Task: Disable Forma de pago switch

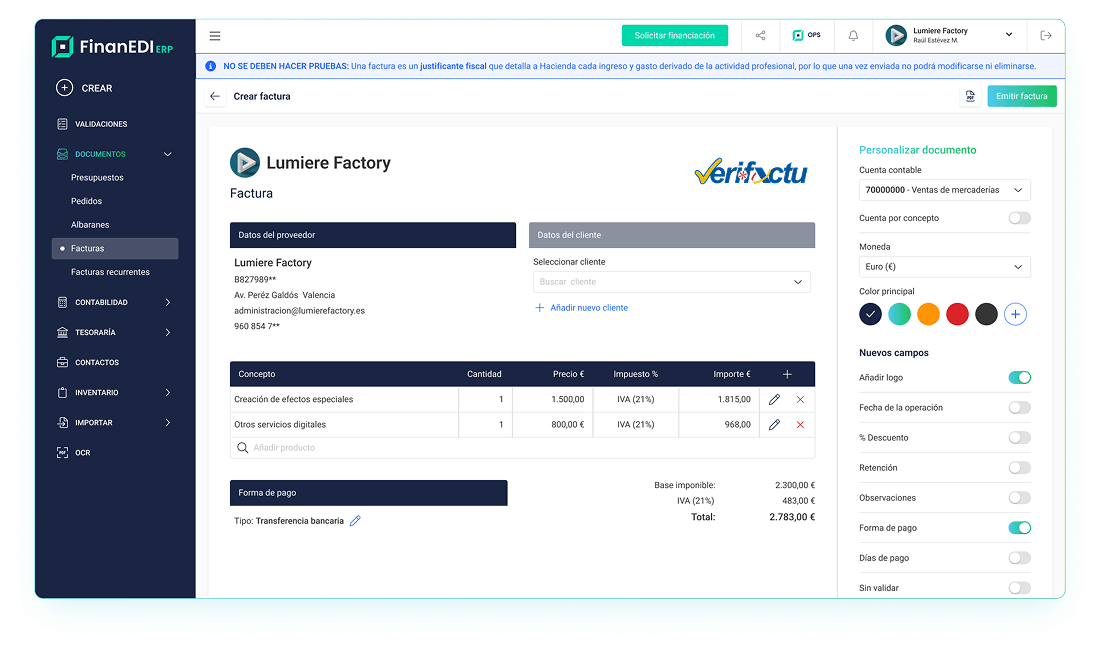Action: [1019, 528]
